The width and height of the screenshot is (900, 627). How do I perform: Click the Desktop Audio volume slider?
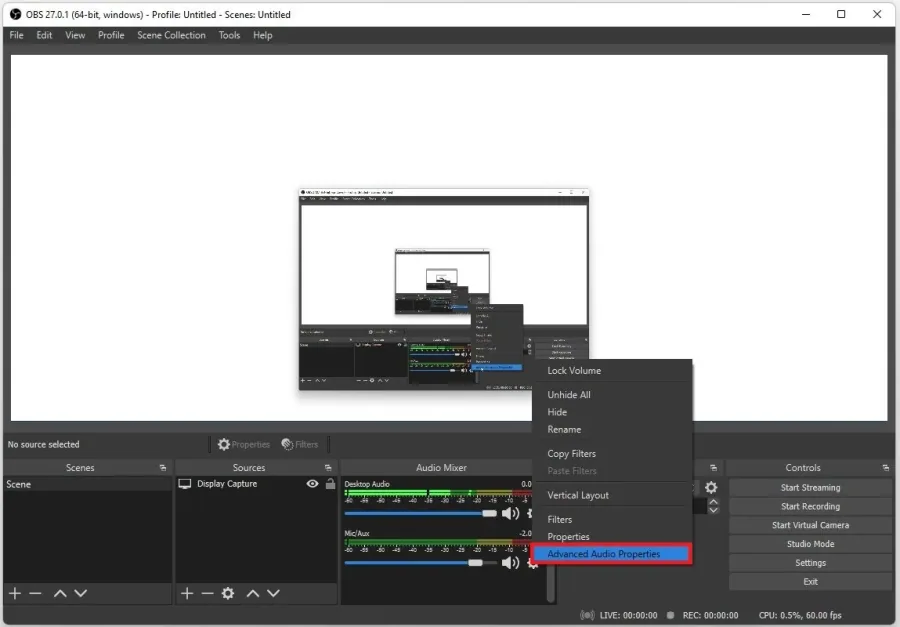click(421, 513)
